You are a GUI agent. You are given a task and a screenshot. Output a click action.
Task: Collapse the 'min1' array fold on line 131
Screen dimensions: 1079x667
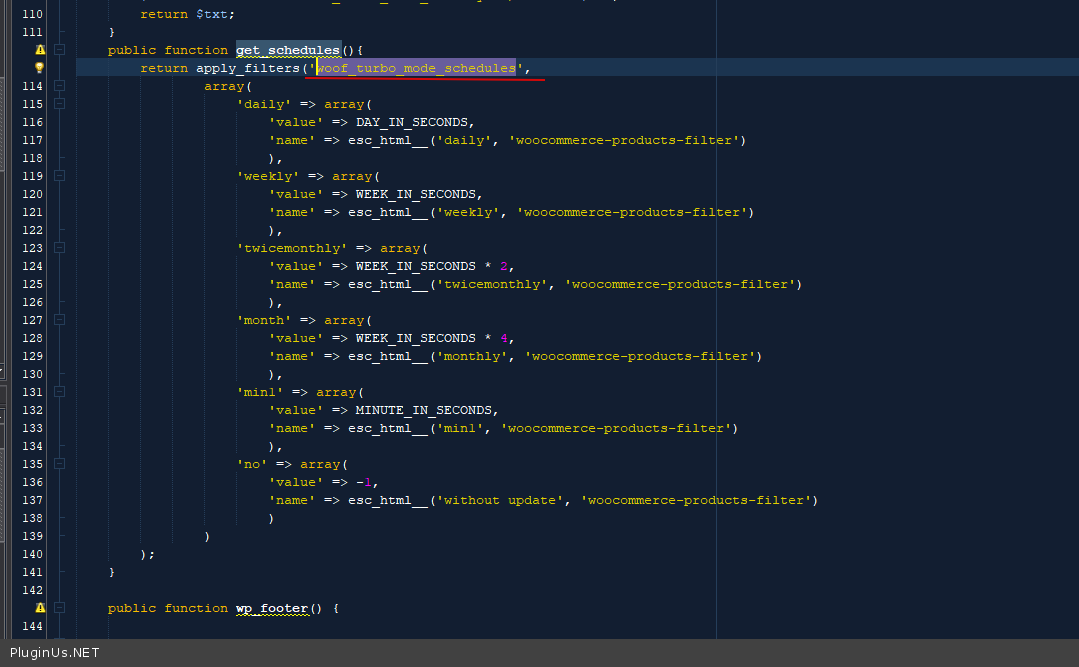point(60,392)
